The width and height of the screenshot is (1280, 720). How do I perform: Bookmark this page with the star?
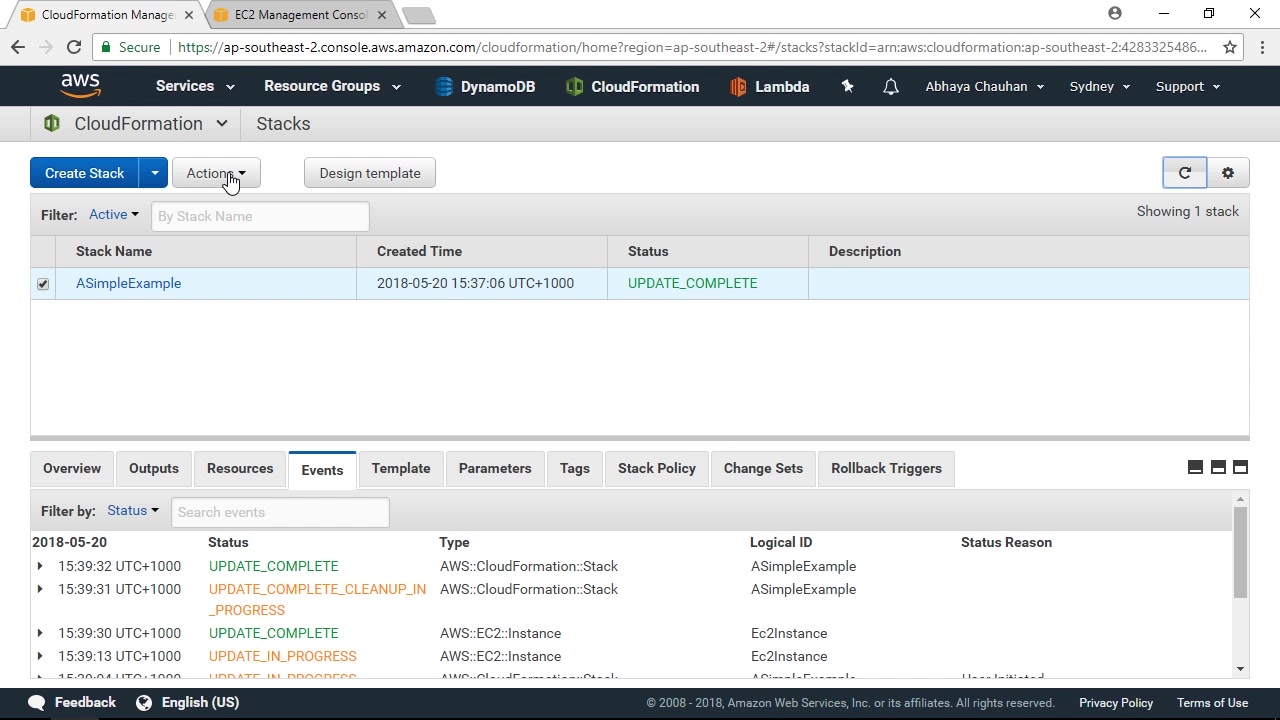(1230, 47)
